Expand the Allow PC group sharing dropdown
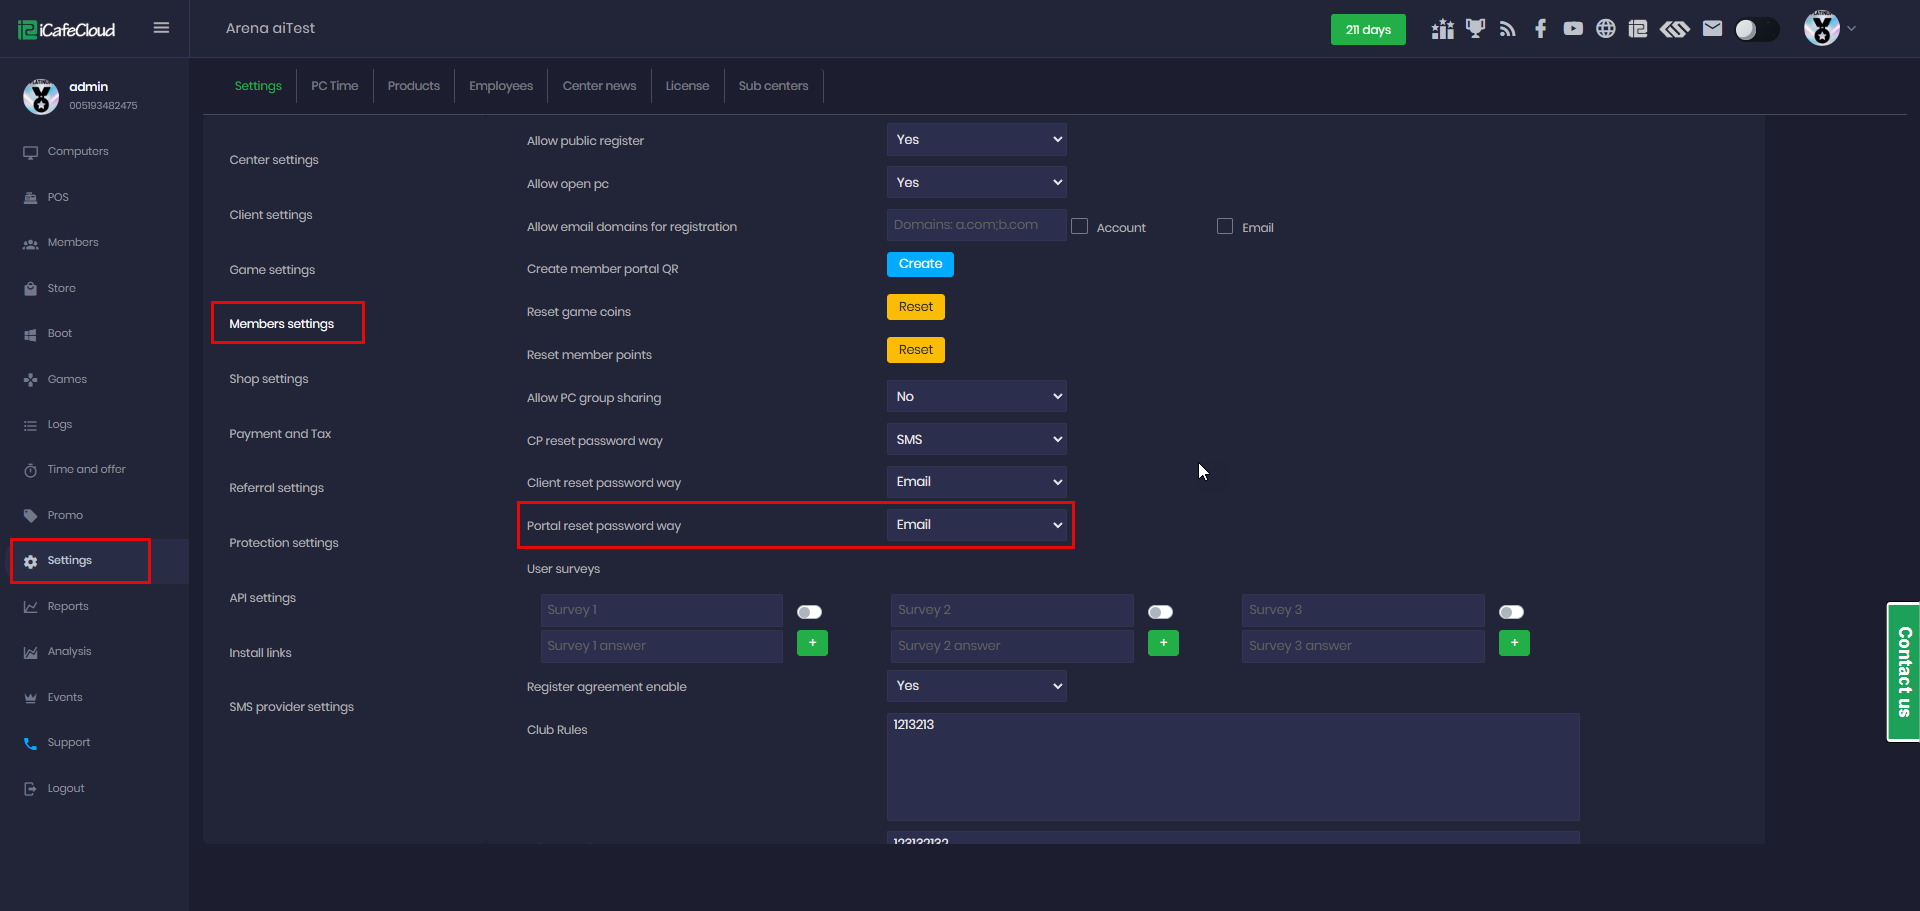Viewport: 1920px width, 911px height. 976,397
